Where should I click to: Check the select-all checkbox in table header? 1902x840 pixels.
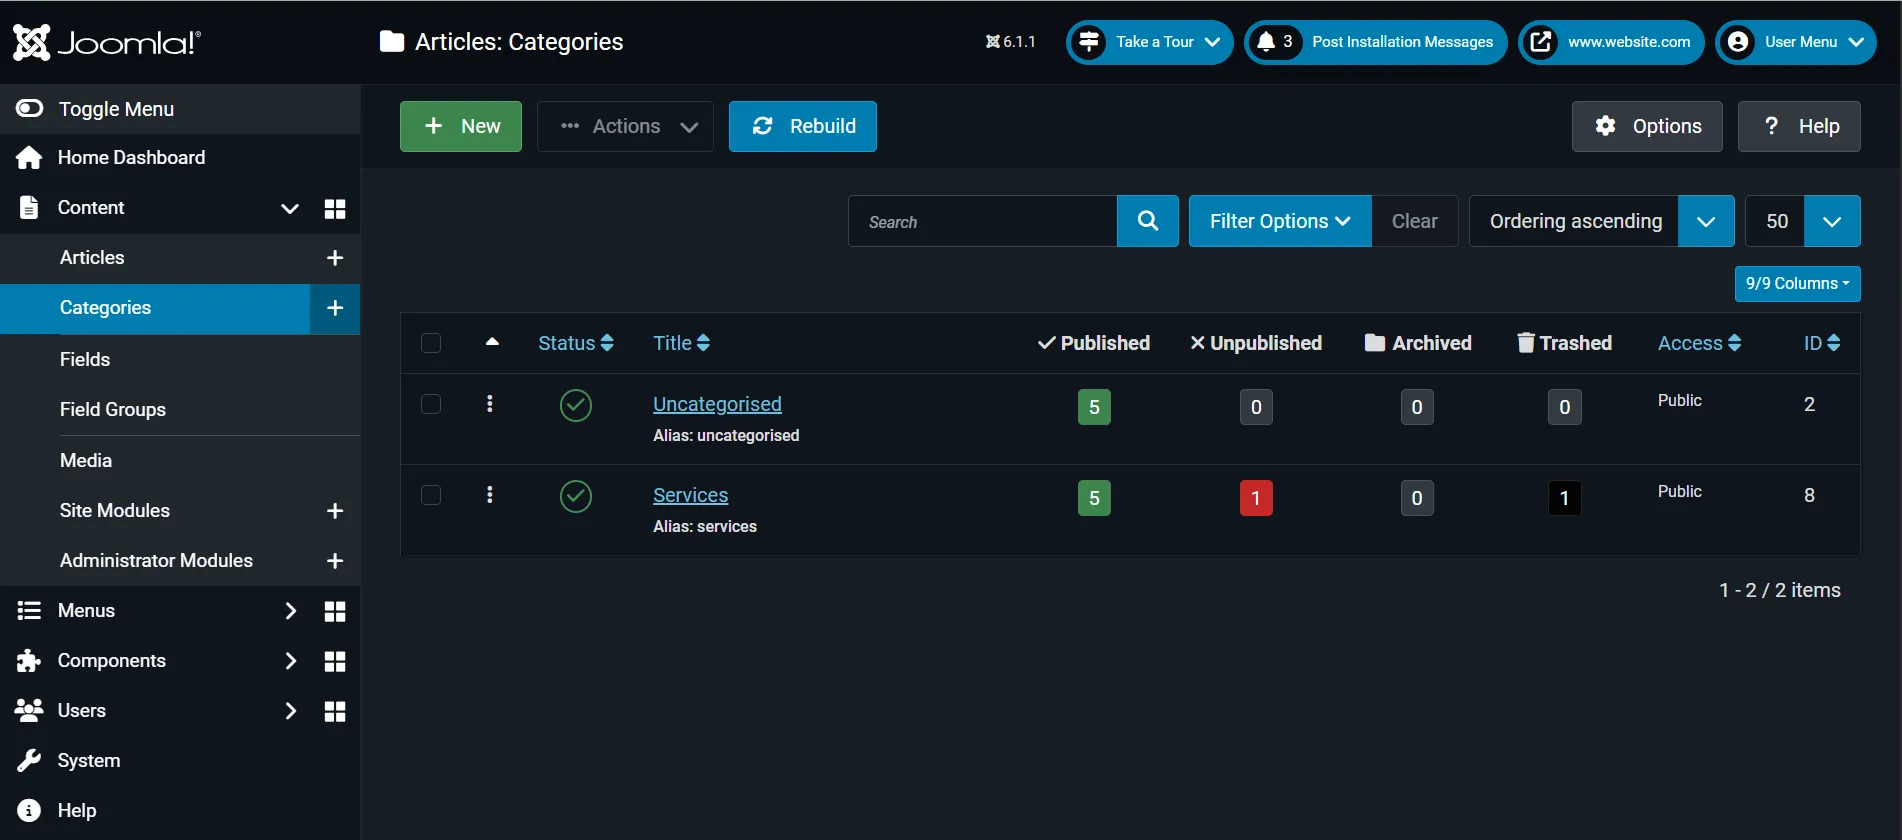point(431,343)
